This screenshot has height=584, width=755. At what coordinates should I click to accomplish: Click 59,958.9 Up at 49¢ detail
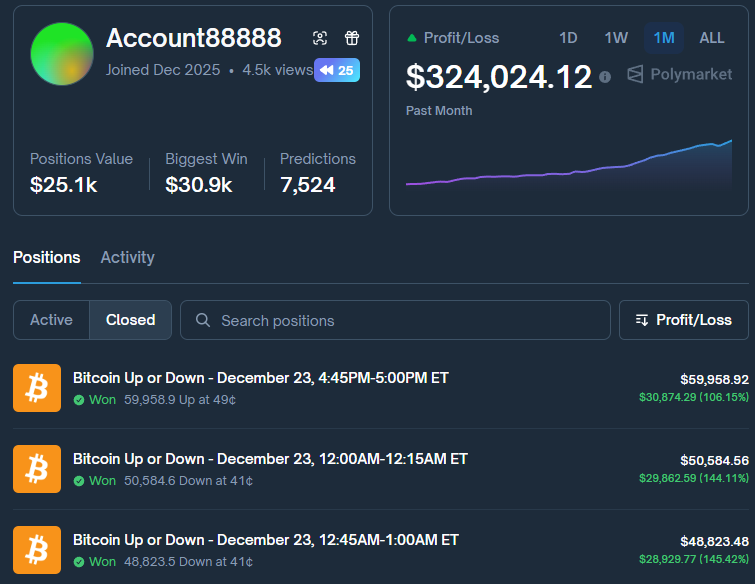pos(180,400)
